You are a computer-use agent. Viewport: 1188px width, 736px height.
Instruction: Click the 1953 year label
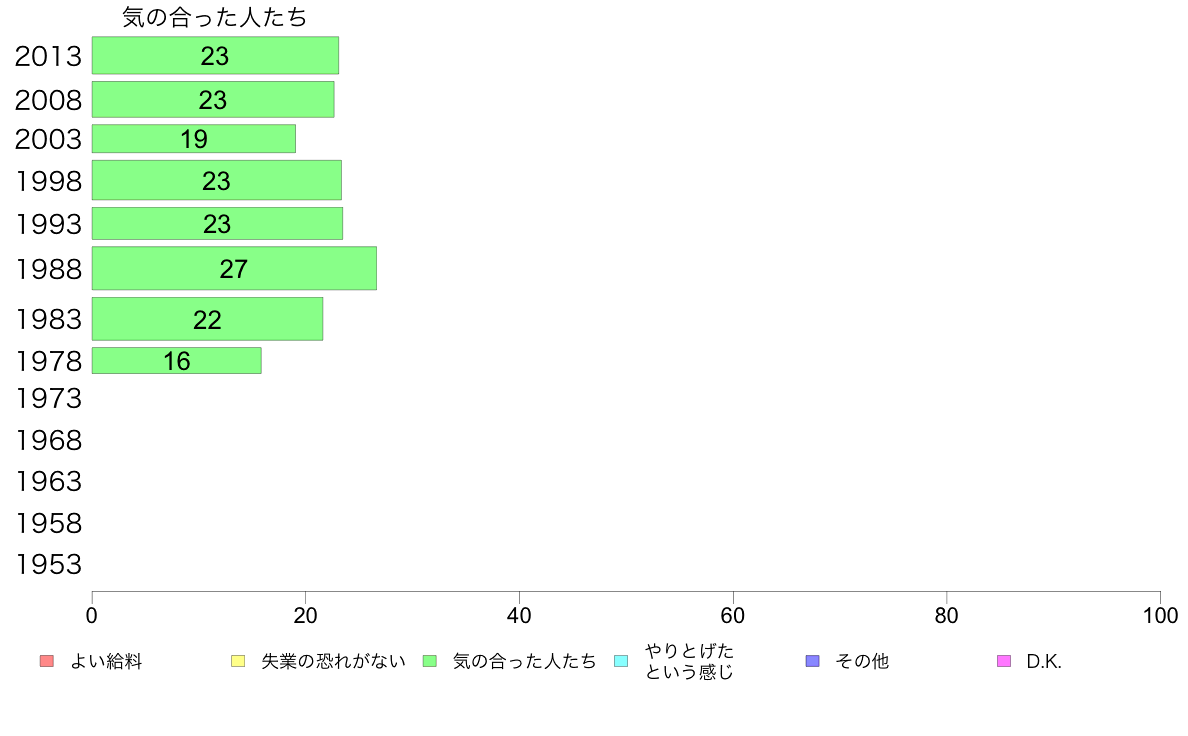(x=48, y=565)
